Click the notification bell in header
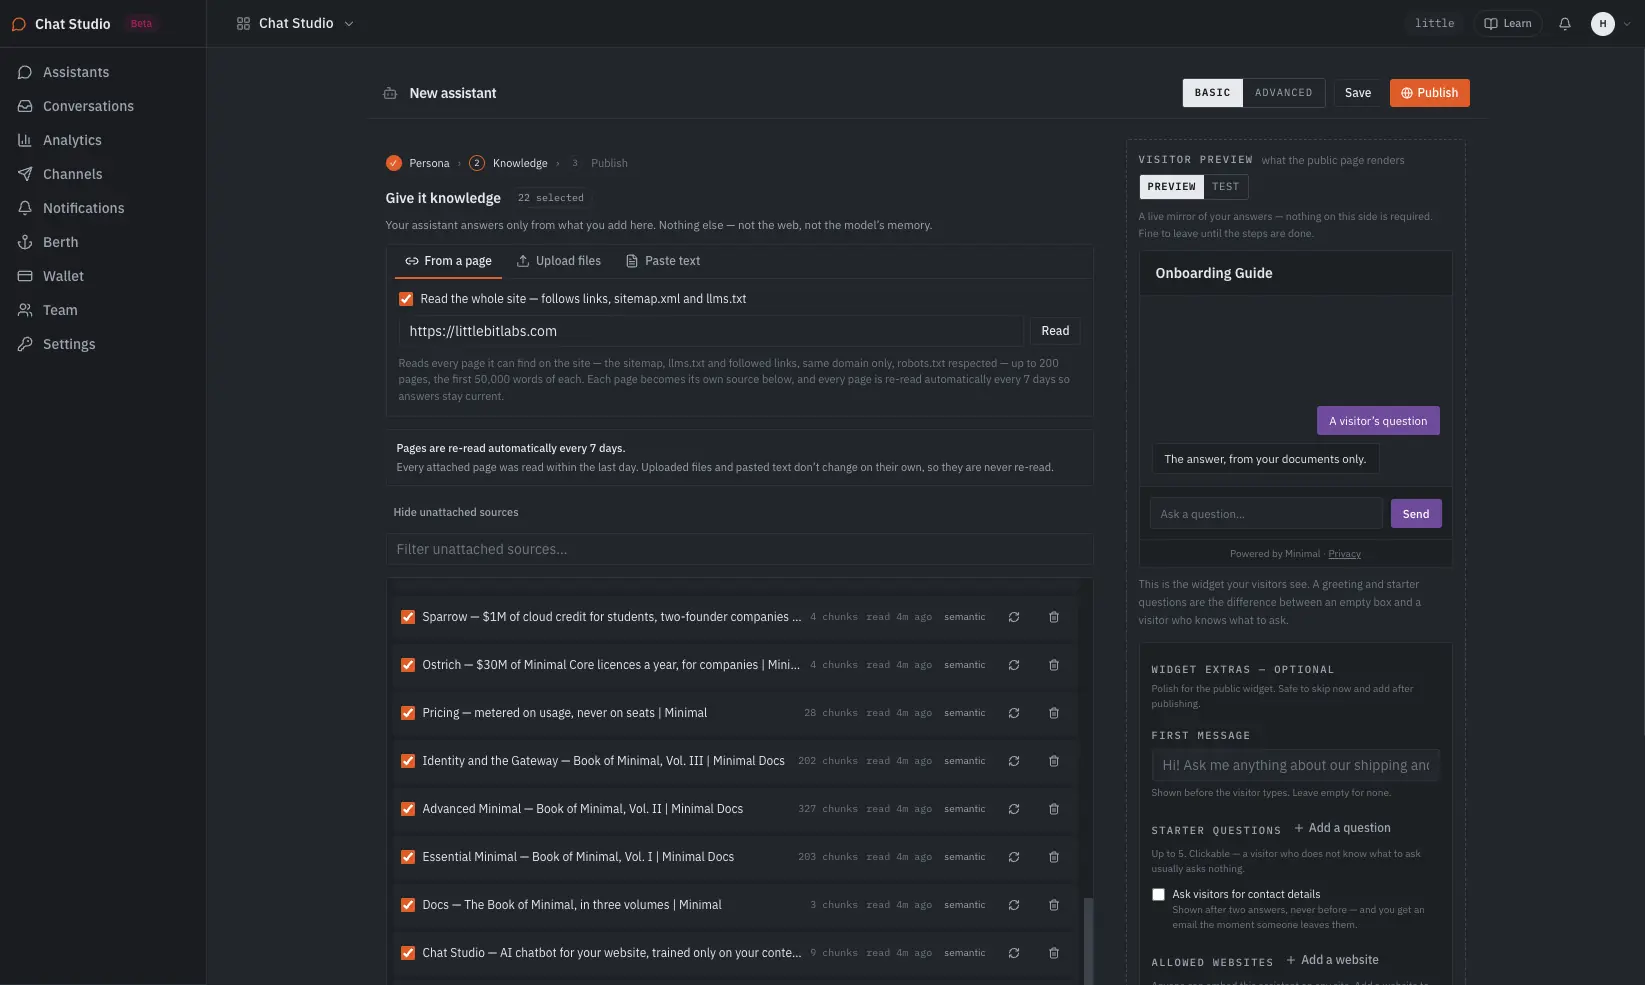1645x985 pixels. point(1565,24)
